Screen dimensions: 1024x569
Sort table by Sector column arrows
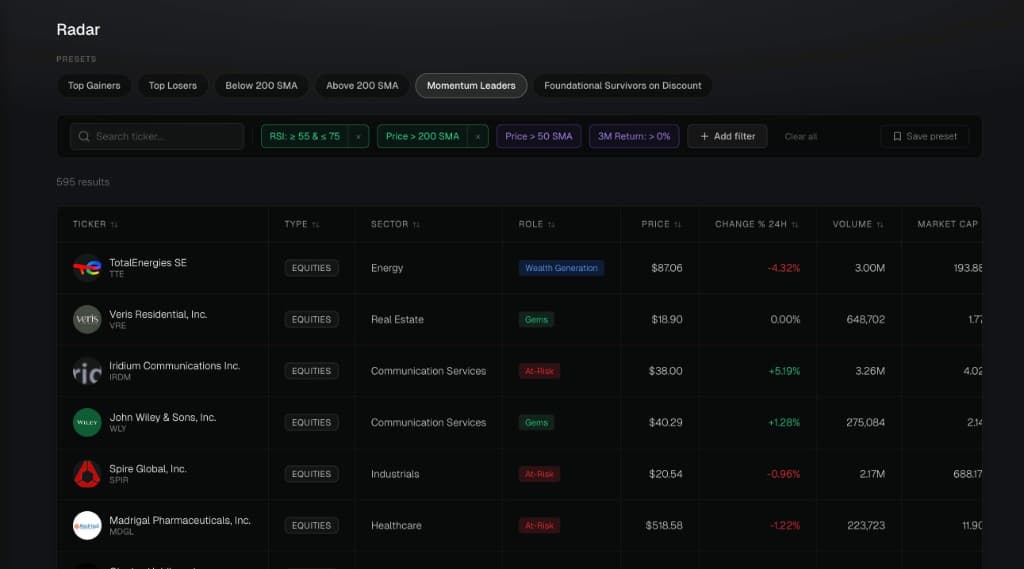(x=417, y=225)
